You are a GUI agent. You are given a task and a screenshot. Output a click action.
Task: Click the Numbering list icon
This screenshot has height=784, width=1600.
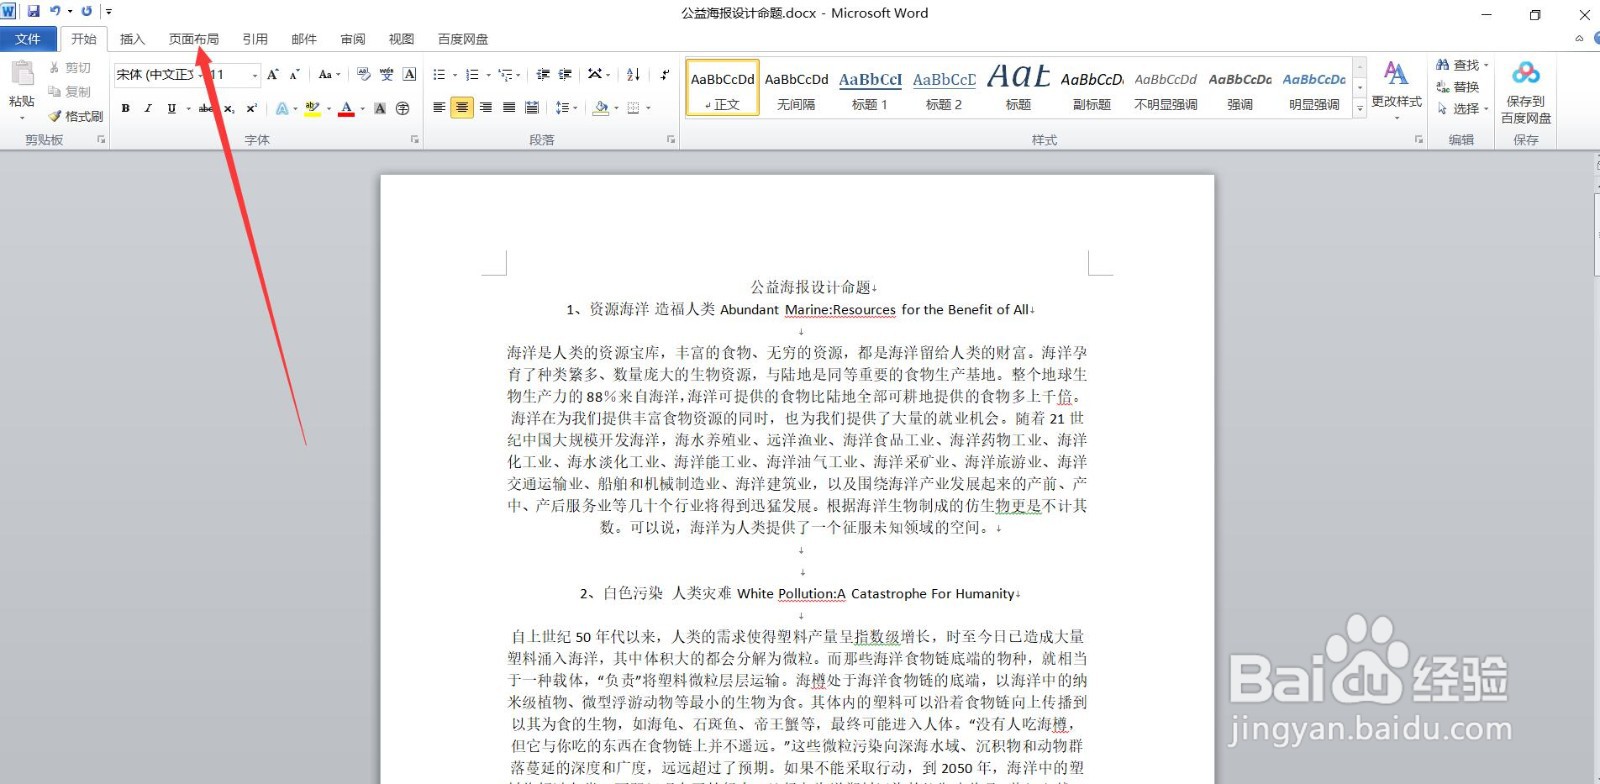[472, 75]
